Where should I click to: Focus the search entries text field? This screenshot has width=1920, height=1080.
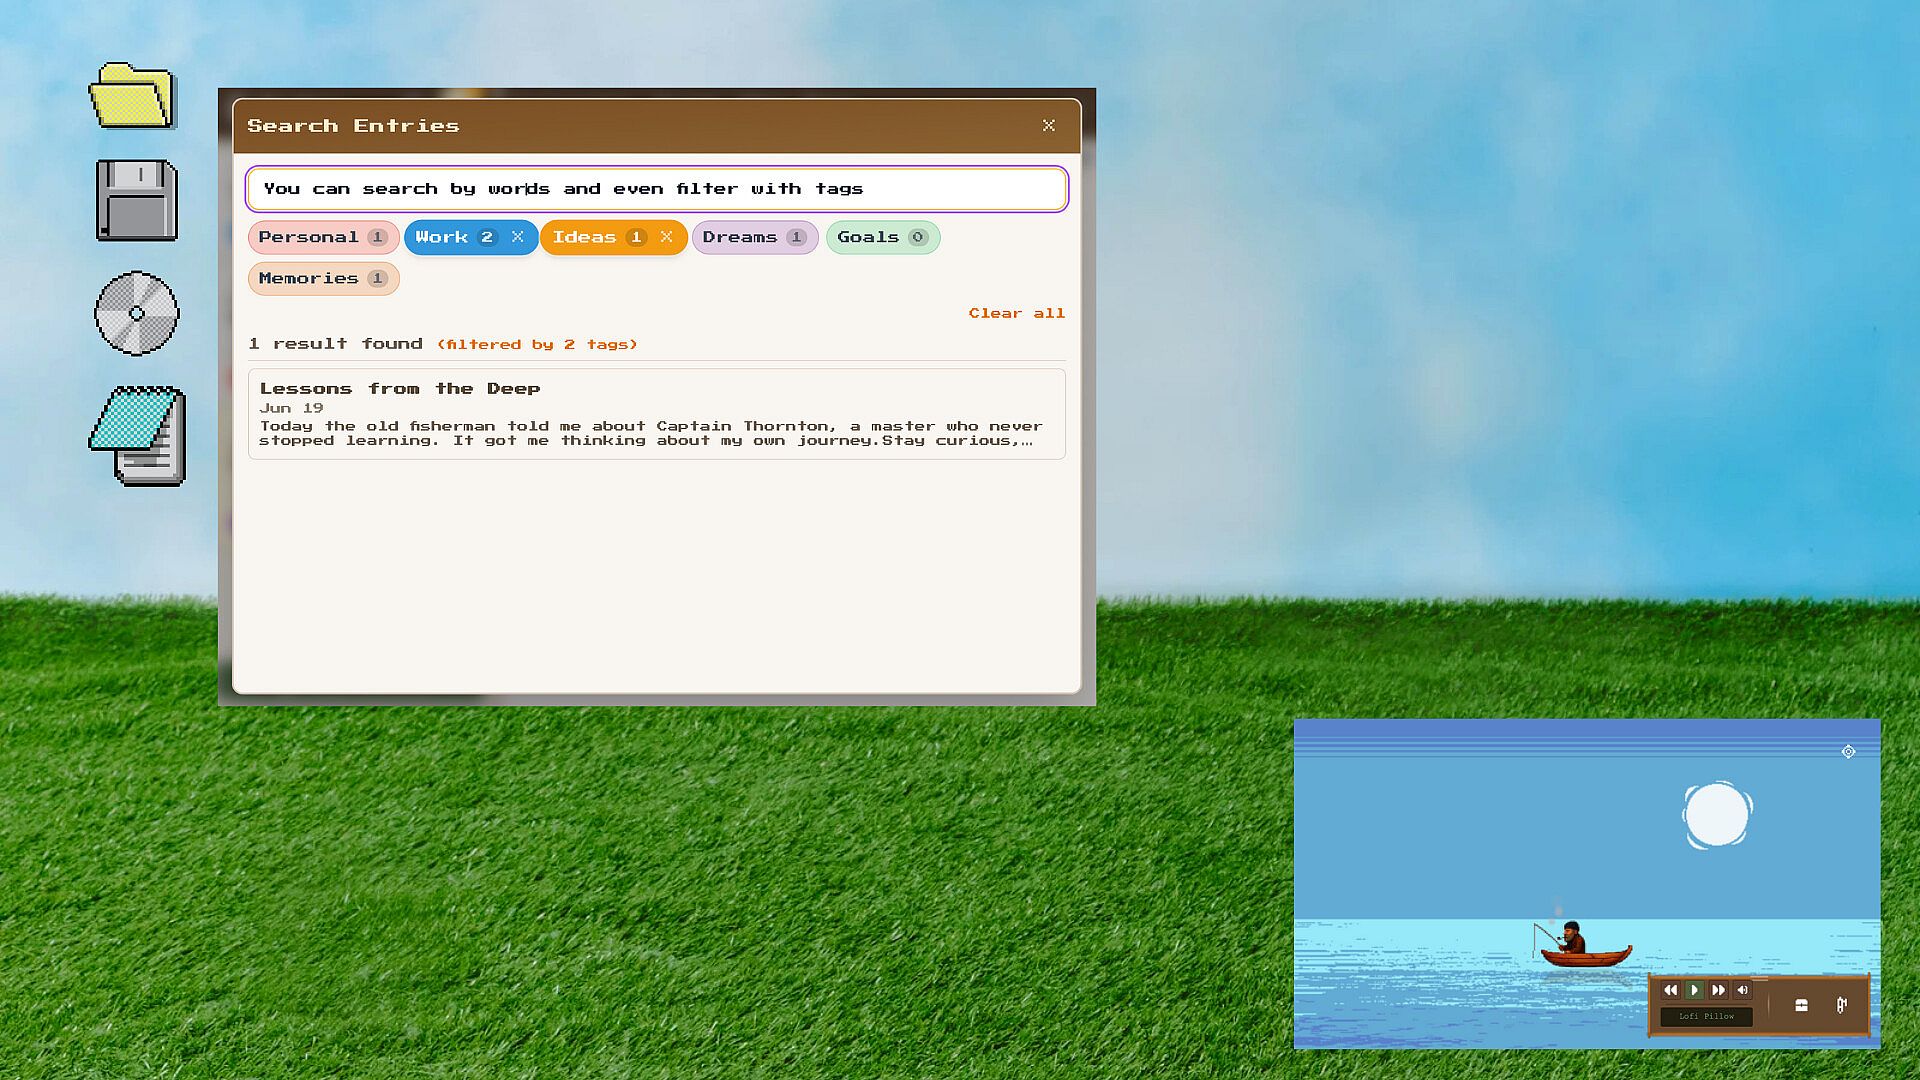(x=656, y=189)
